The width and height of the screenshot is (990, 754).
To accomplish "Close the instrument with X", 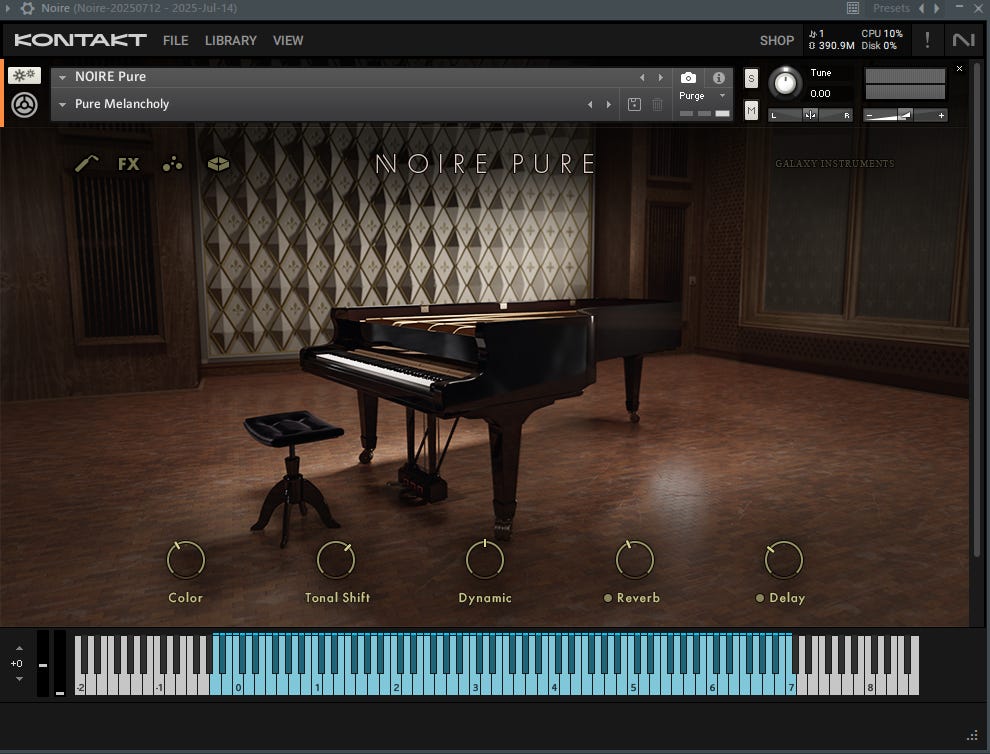I will [959, 68].
